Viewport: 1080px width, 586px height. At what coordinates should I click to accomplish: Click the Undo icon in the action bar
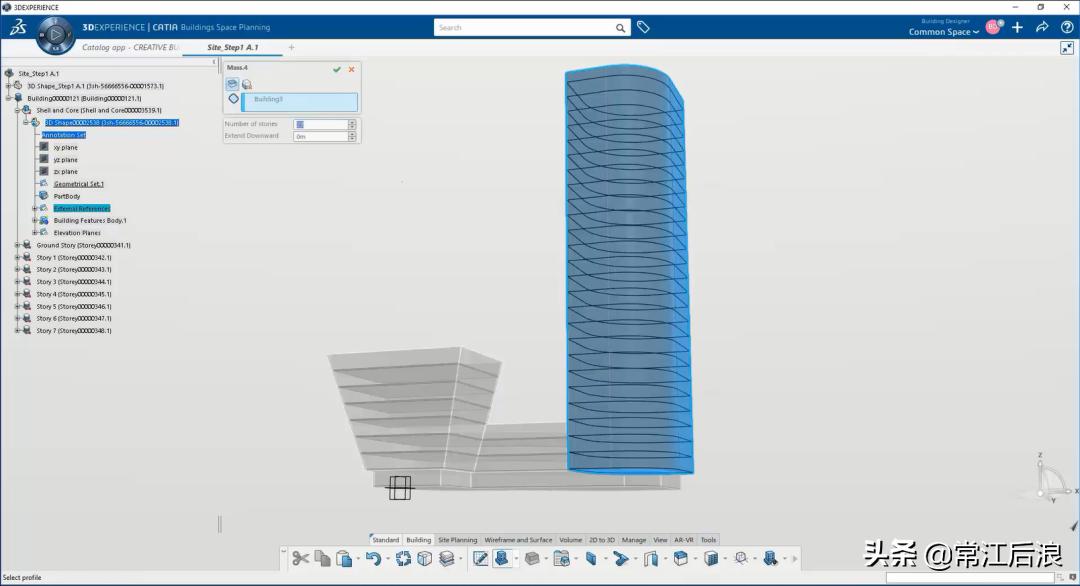click(x=376, y=558)
